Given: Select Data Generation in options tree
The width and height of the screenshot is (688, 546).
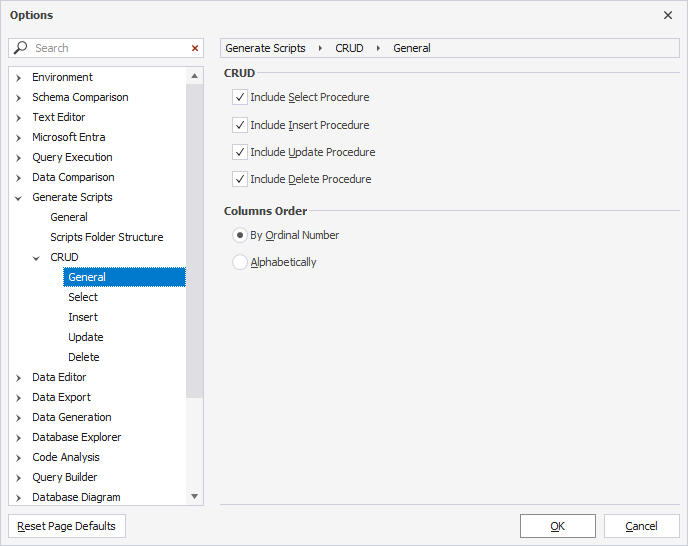Looking at the screenshot, I should [x=72, y=417].
